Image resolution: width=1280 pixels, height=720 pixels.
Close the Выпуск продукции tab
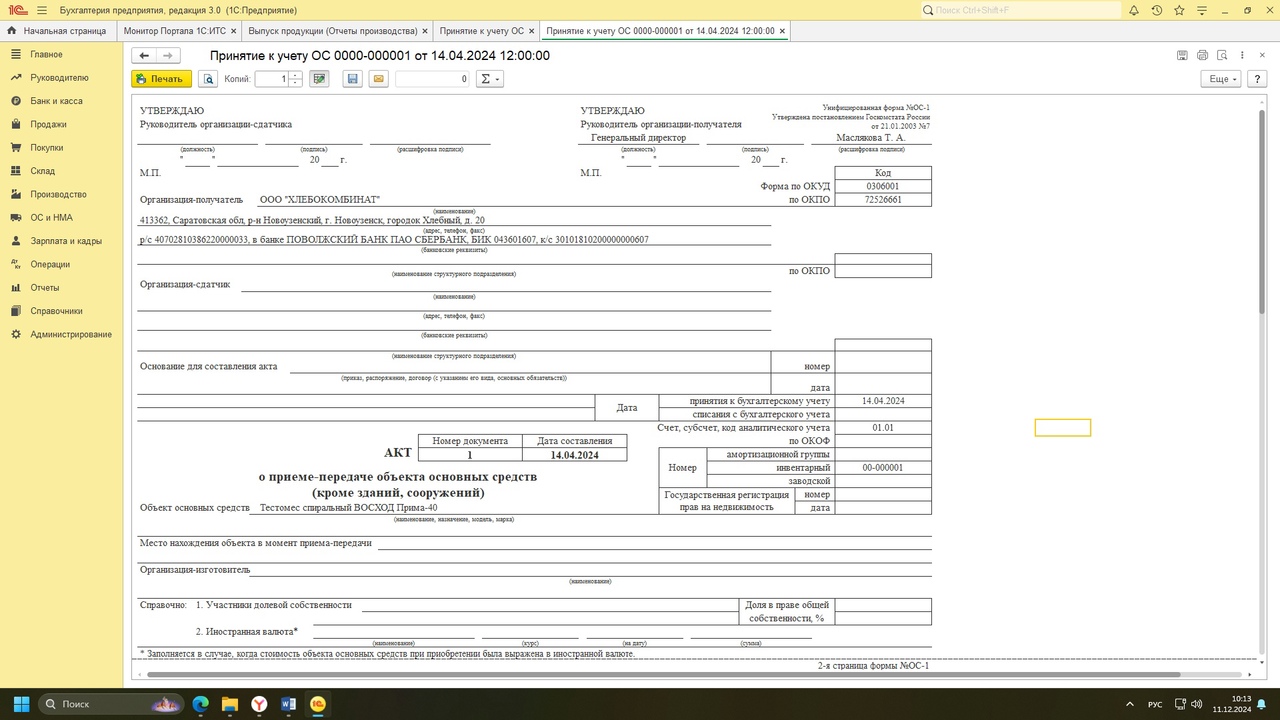pos(425,31)
